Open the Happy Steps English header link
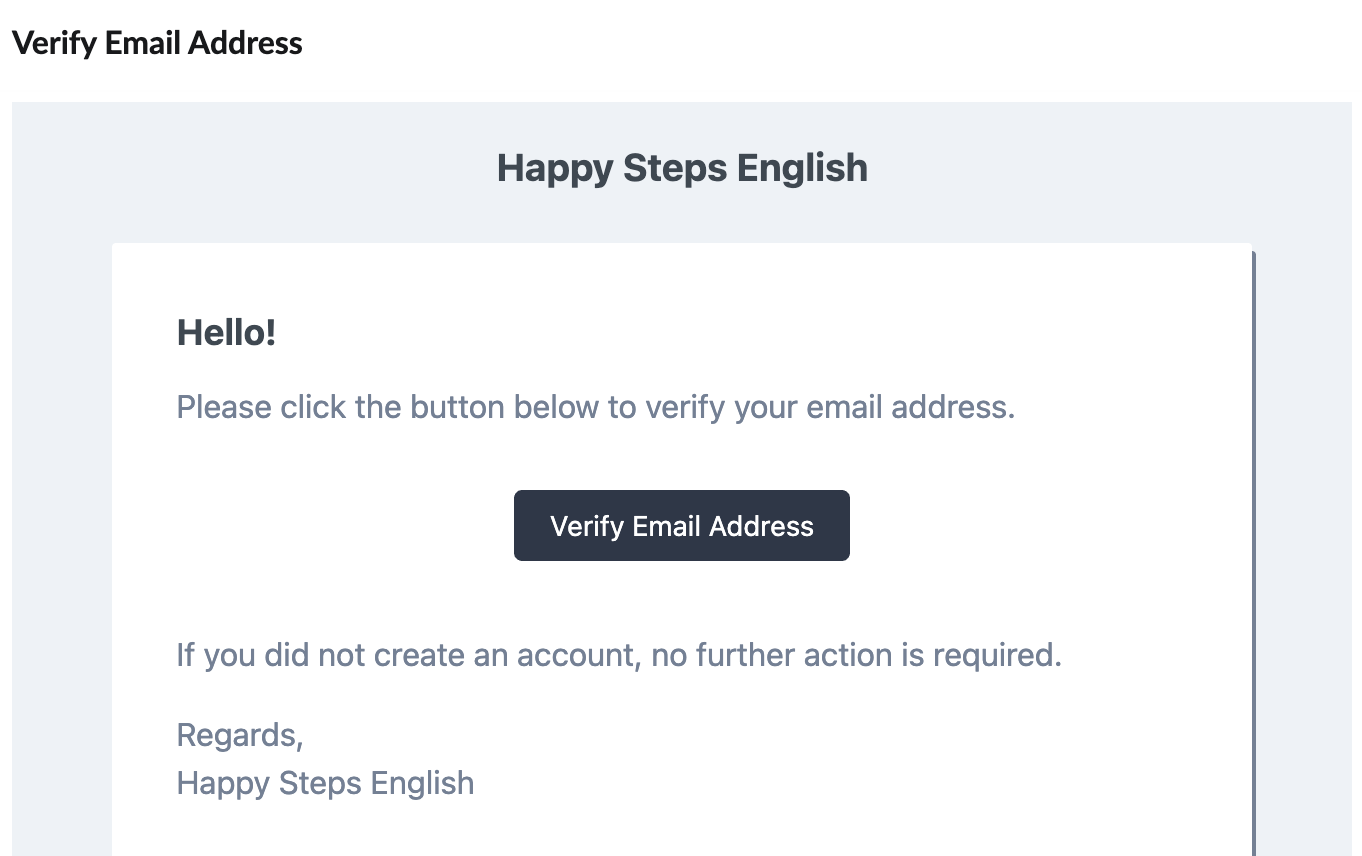Image resolution: width=1362 pixels, height=856 pixels. coord(682,168)
